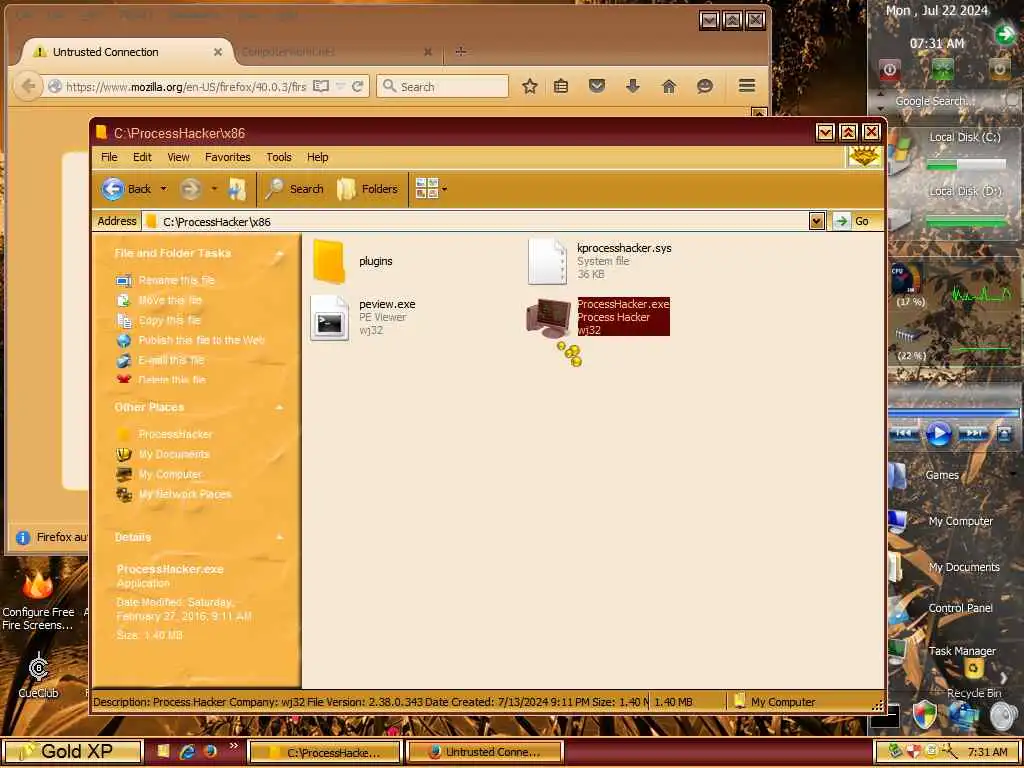Viewport: 1024px width, 768px height.
Task: Launch Internet Explorer from Quick Launch
Action: coord(187,752)
